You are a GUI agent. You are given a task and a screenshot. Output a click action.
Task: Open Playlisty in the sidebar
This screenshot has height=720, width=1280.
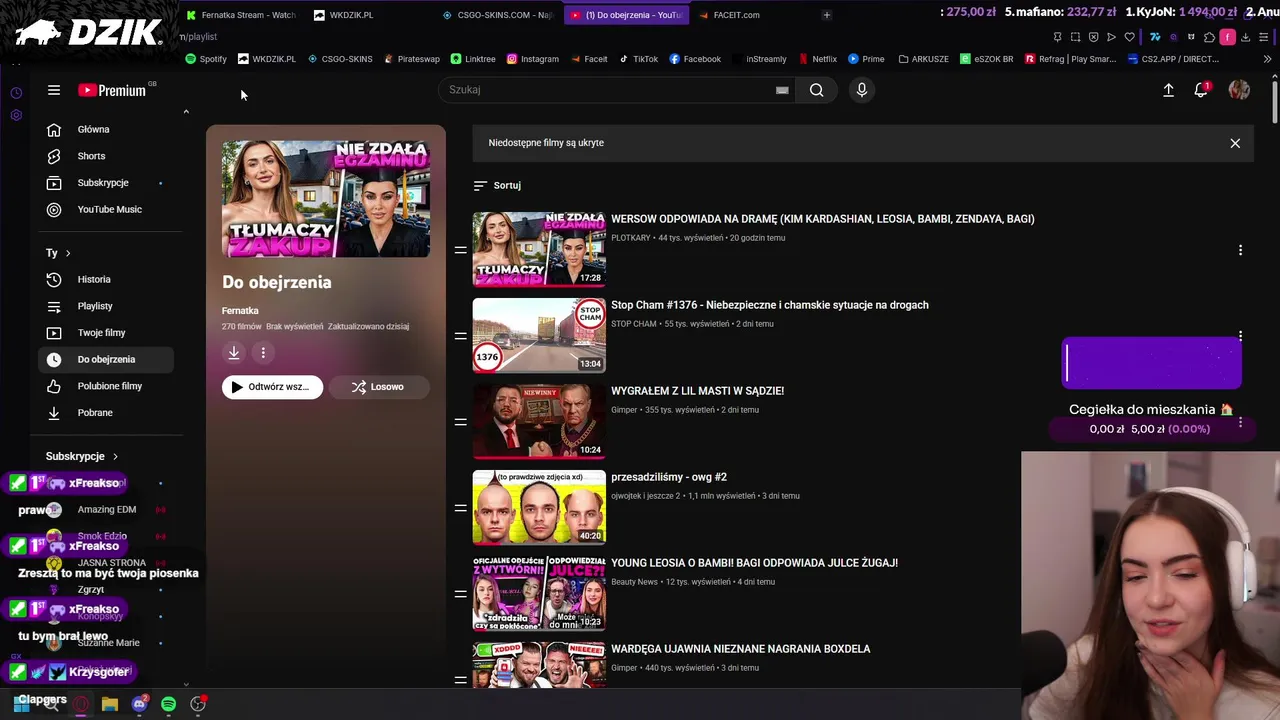tap(106, 306)
